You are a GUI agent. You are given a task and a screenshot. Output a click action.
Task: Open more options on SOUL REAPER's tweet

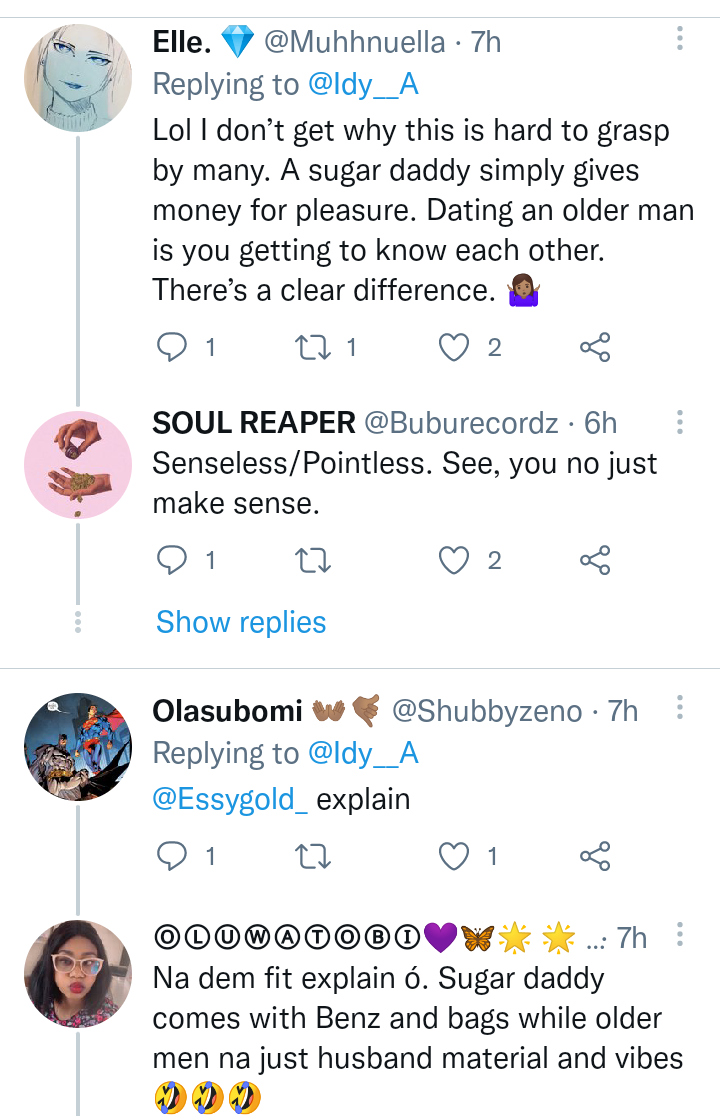click(x=680, y=422)
